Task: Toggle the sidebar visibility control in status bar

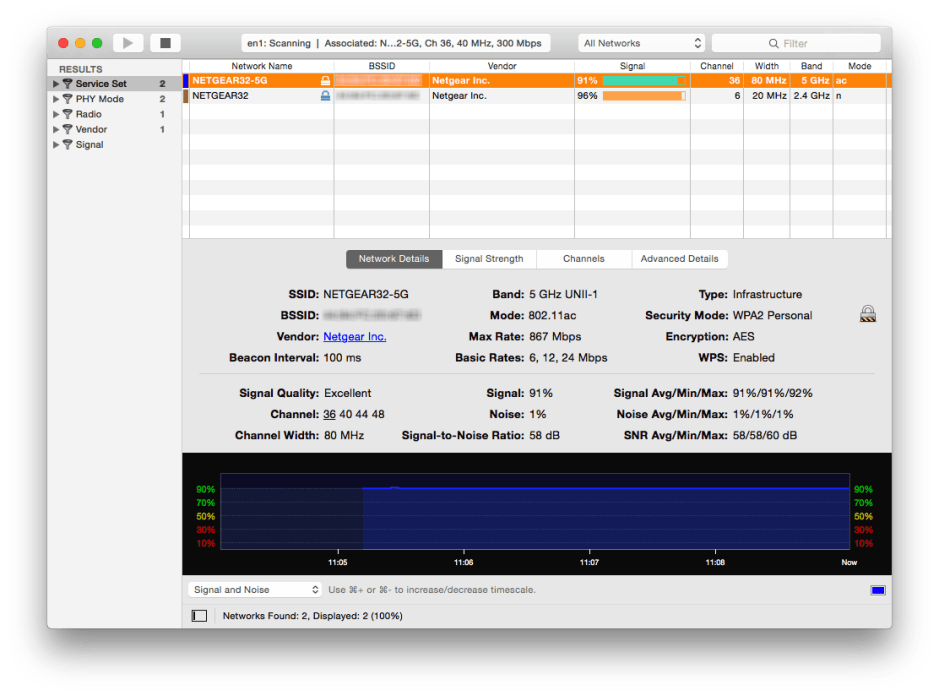Action: coord(198,617)
